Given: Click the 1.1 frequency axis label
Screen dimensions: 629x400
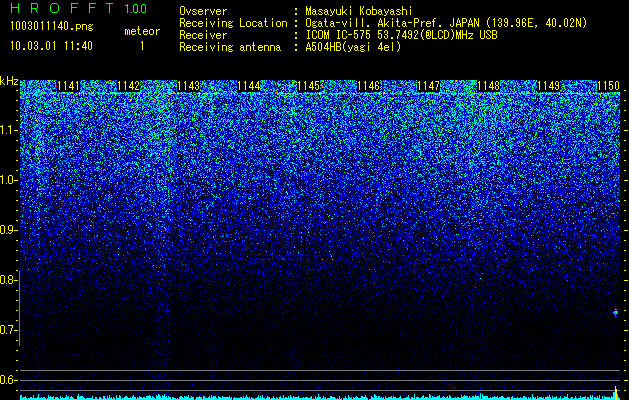Looking at the screenshot, I should [x=8, y=130].
